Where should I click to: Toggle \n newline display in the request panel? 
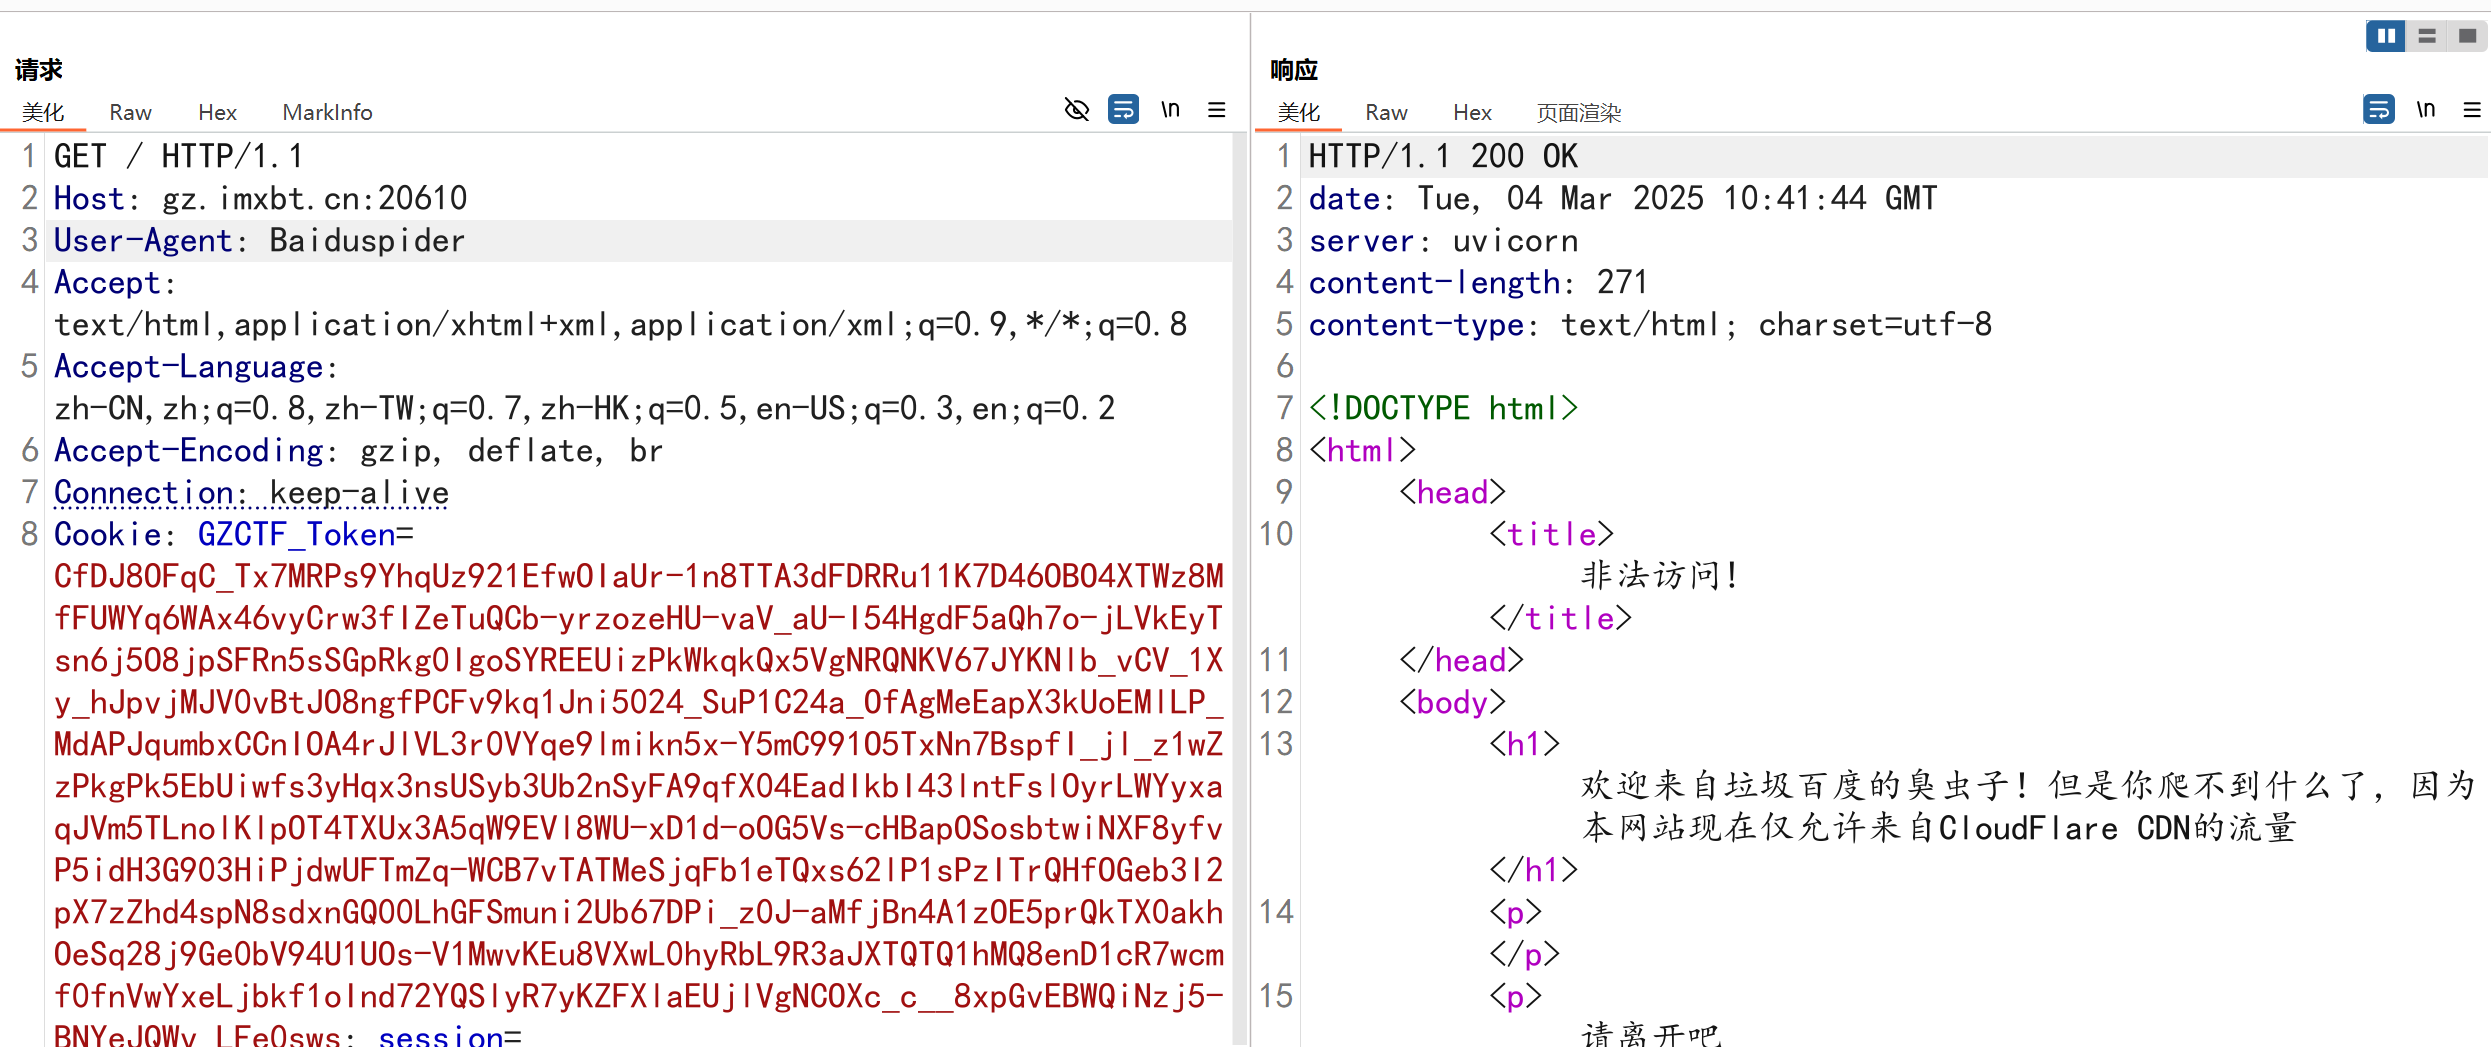pyautogui.click(x=1170, y=109)
